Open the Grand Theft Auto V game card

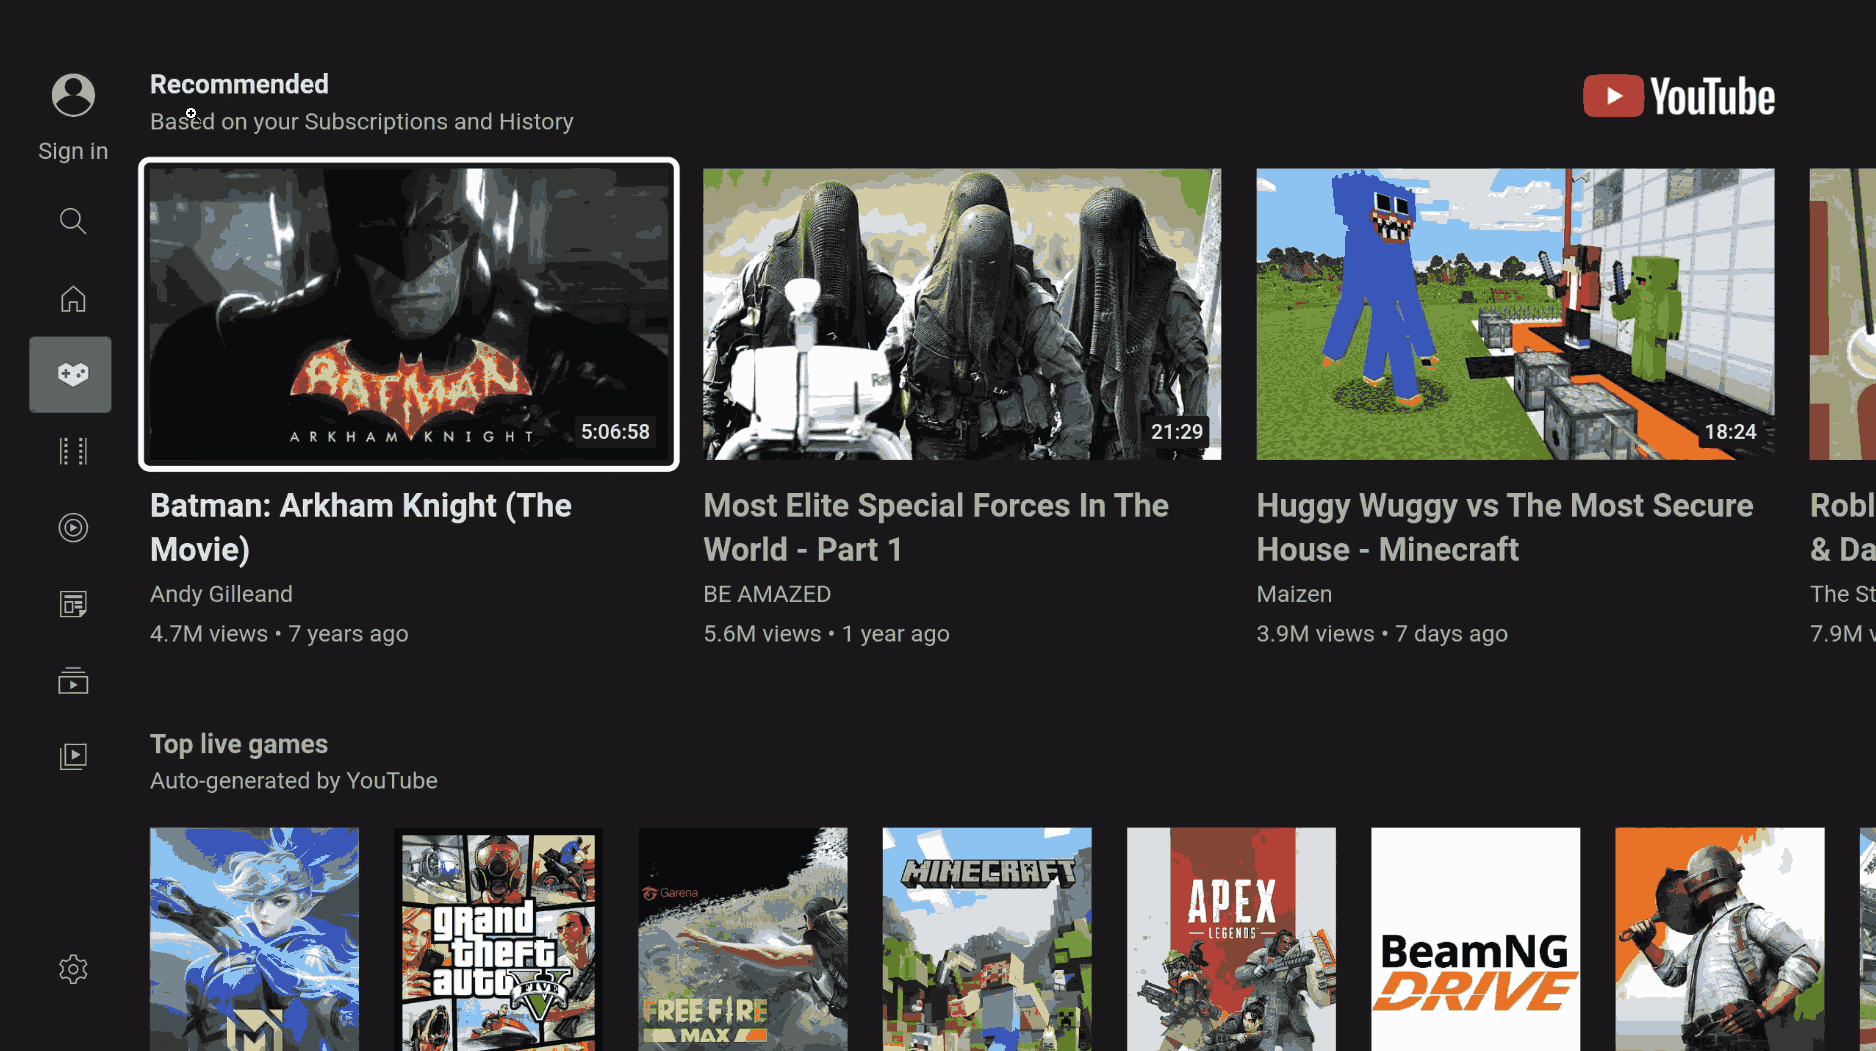498,939
